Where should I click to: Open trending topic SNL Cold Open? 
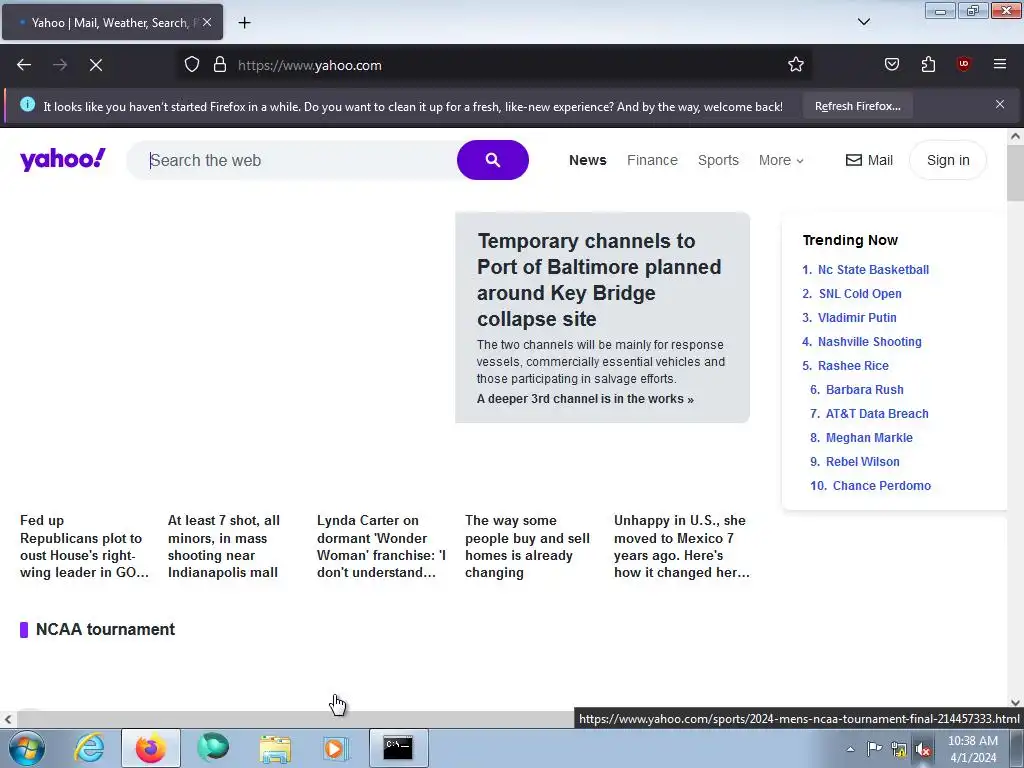pos(860,294)
